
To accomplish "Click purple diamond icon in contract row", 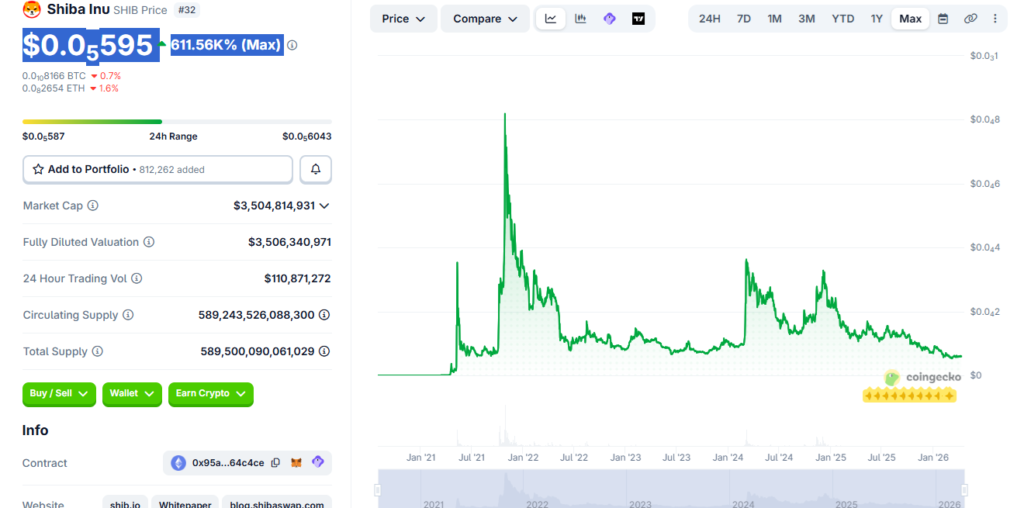I will point(318,462).
